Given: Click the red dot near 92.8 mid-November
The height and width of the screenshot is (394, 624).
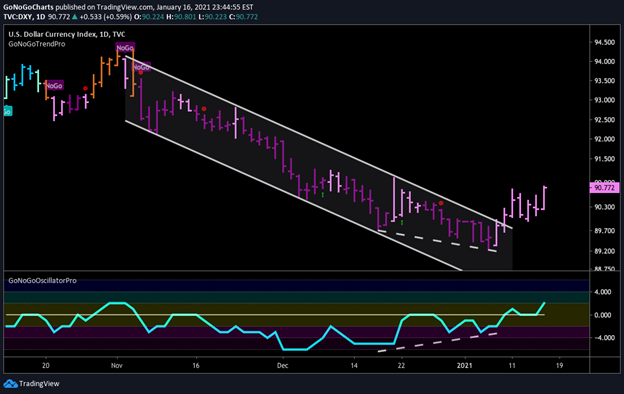Looking at the screenshot, I should click(x=204, y=109).
